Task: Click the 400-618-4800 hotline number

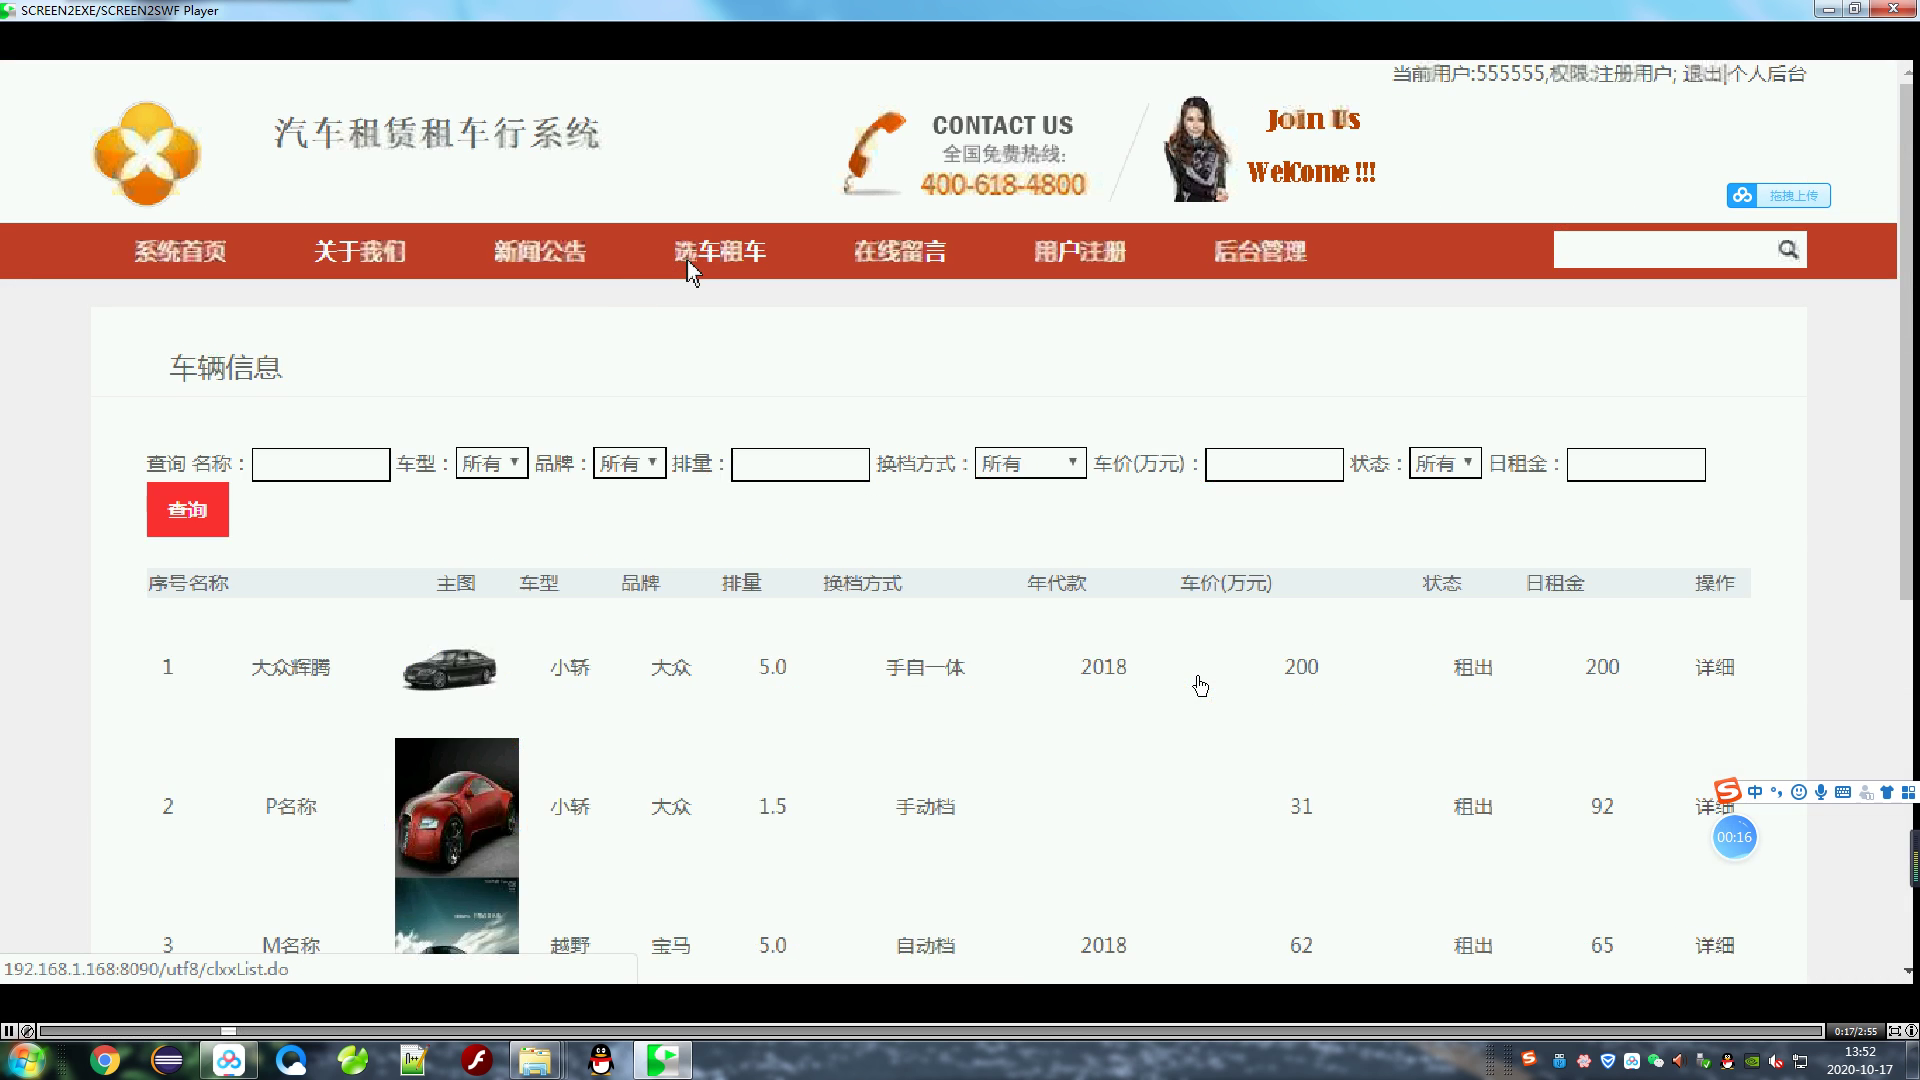Action: tap(1003, 185)
